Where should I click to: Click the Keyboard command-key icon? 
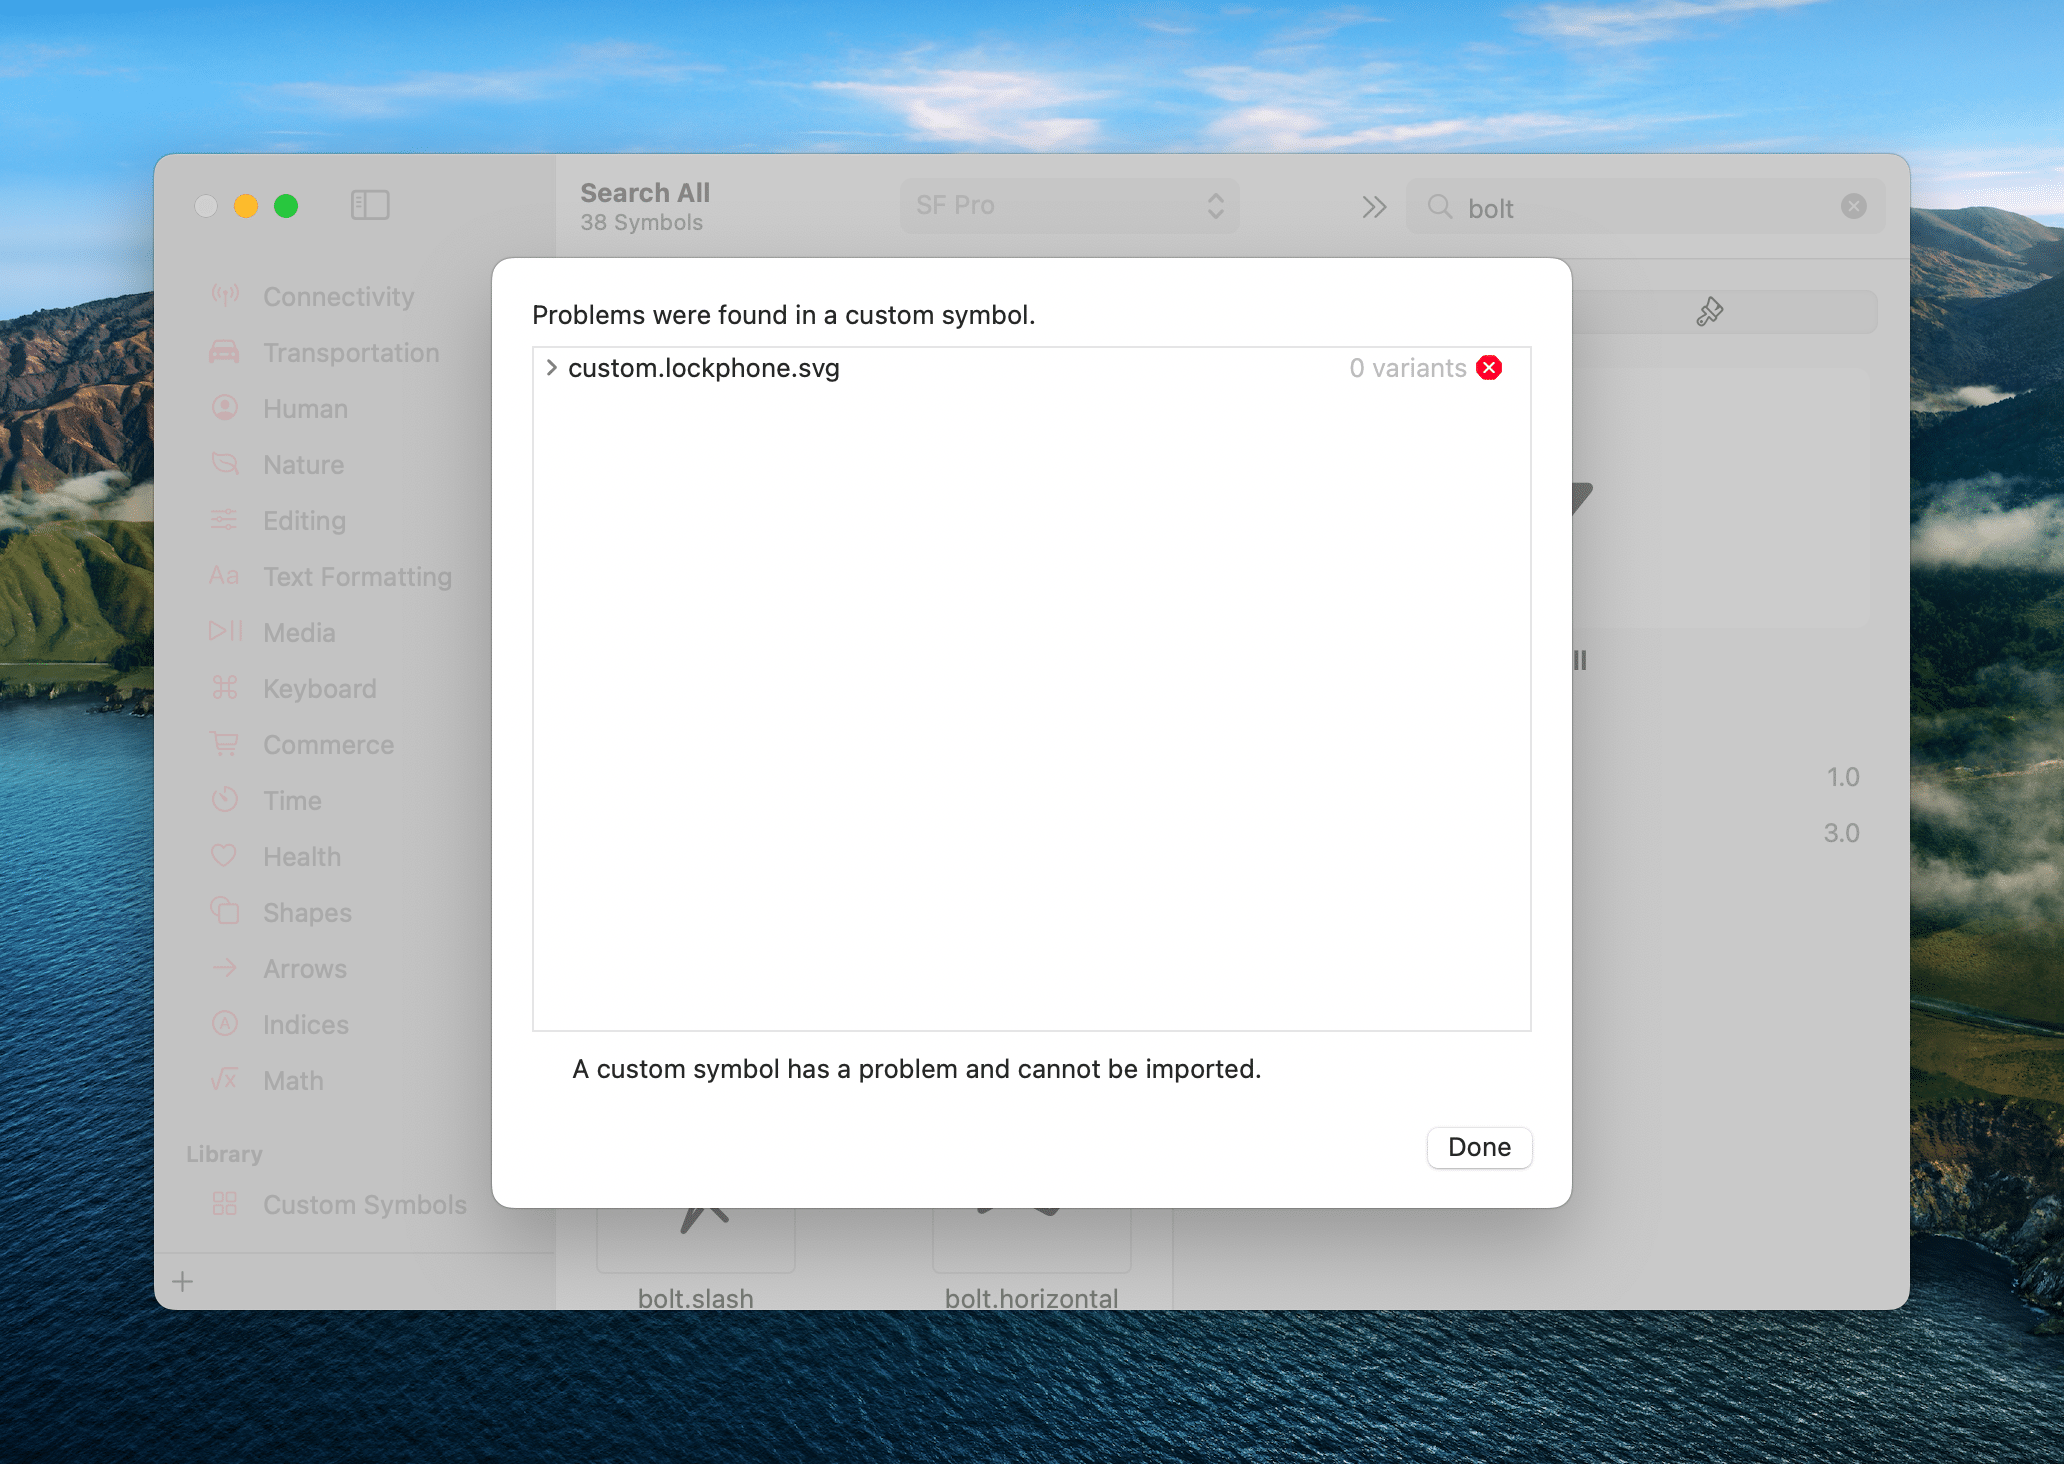coord(225,688)
